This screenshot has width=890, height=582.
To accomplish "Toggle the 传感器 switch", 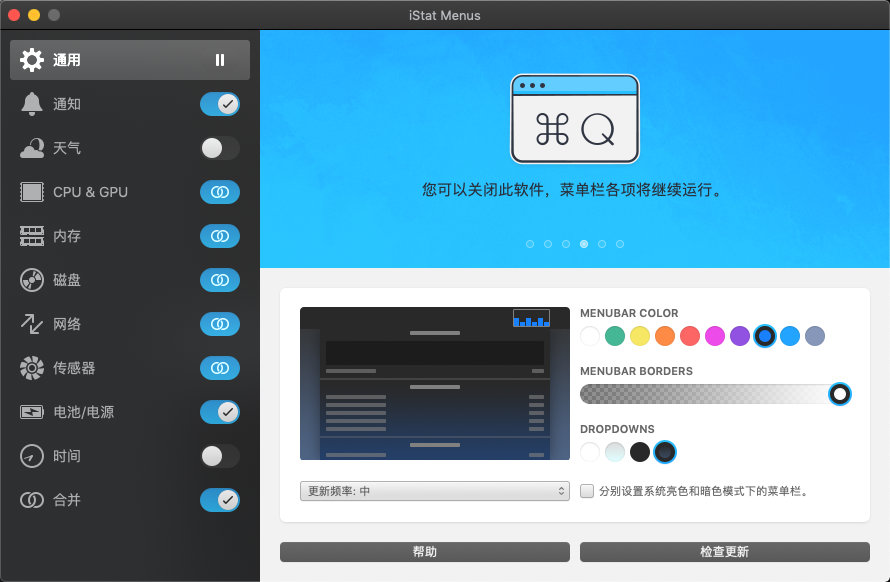I will pos(220,368).
